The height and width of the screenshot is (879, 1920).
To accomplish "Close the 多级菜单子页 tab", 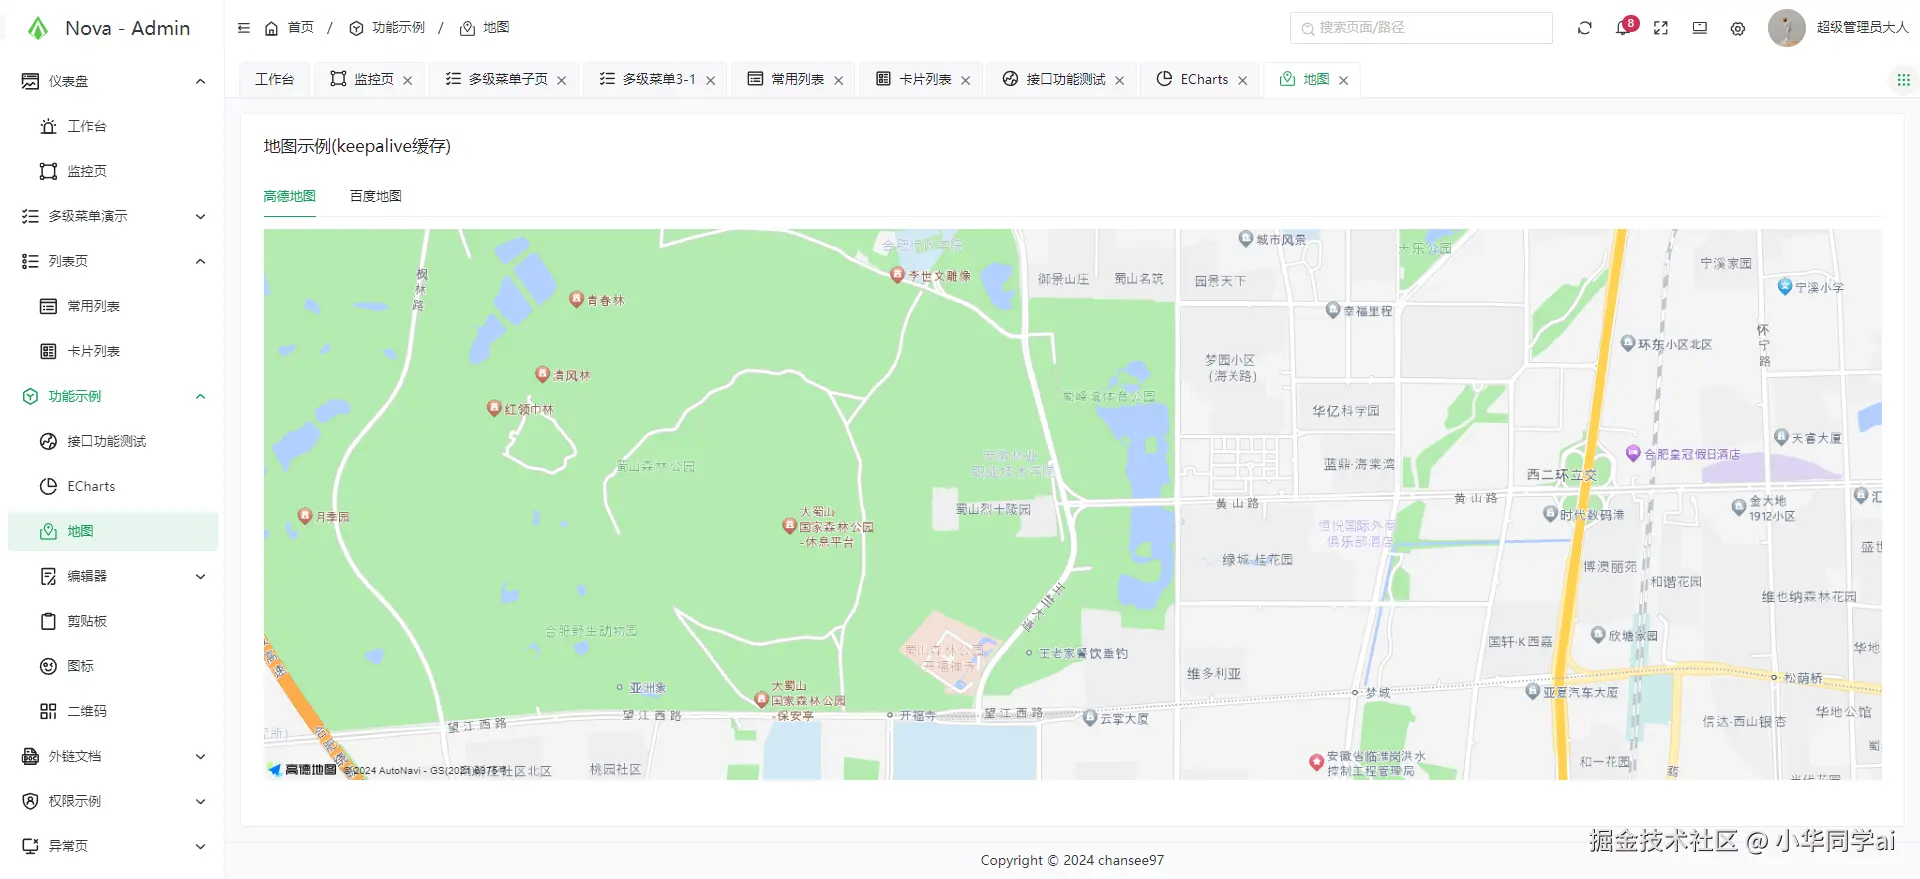I will 562,80.
